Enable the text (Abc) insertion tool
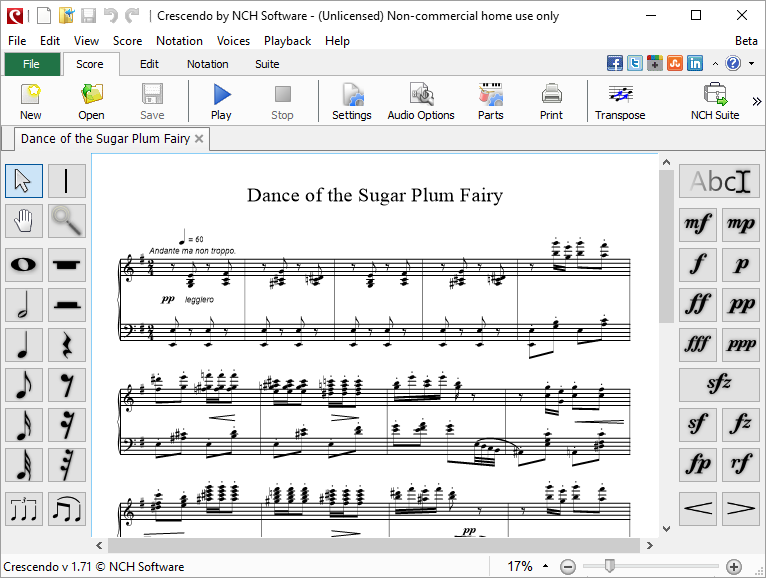This screenshot has width=766, height=578. click(719, 181)
